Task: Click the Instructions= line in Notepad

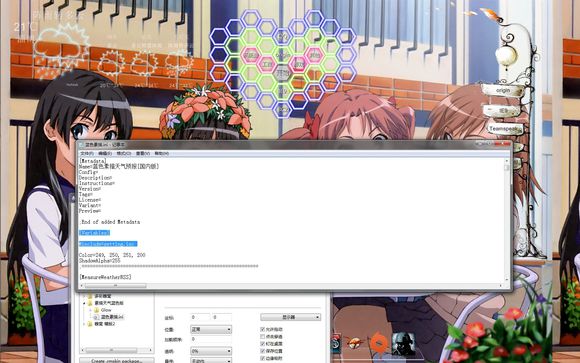Action: pos(97,183)
